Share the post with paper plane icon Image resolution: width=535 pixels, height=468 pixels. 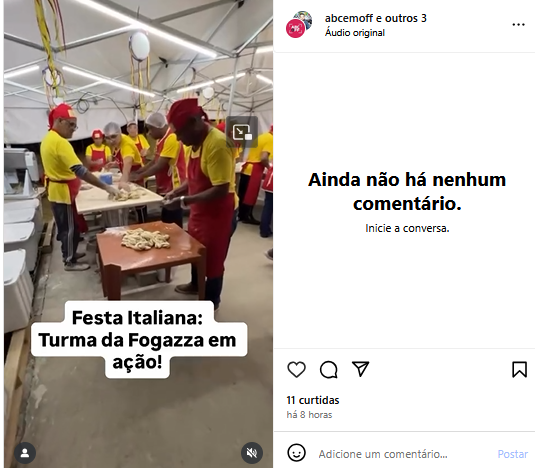pyautogui.click(x=361, y=369)
